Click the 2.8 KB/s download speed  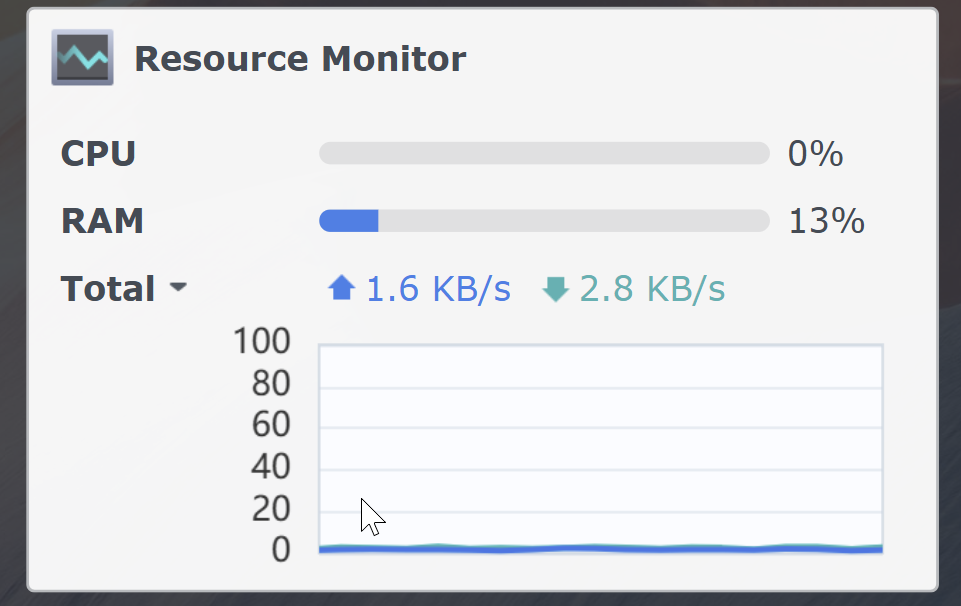tap(652, 289)
